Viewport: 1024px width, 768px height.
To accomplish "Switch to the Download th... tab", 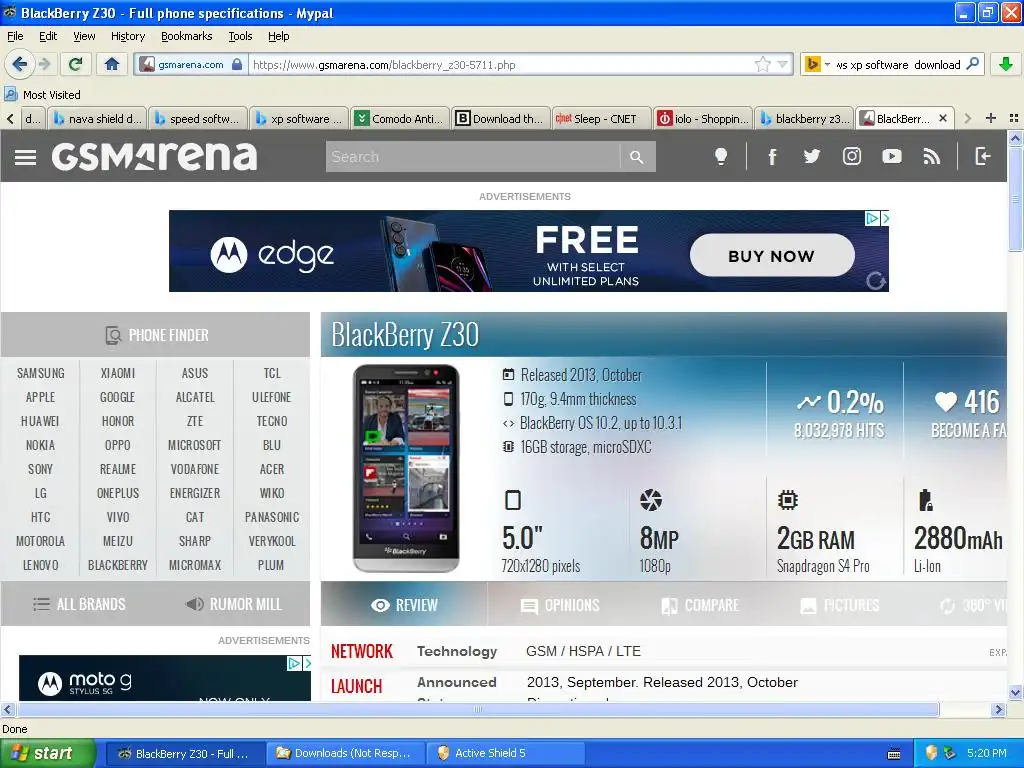I will pyautogui.click(x=501, y=118).
